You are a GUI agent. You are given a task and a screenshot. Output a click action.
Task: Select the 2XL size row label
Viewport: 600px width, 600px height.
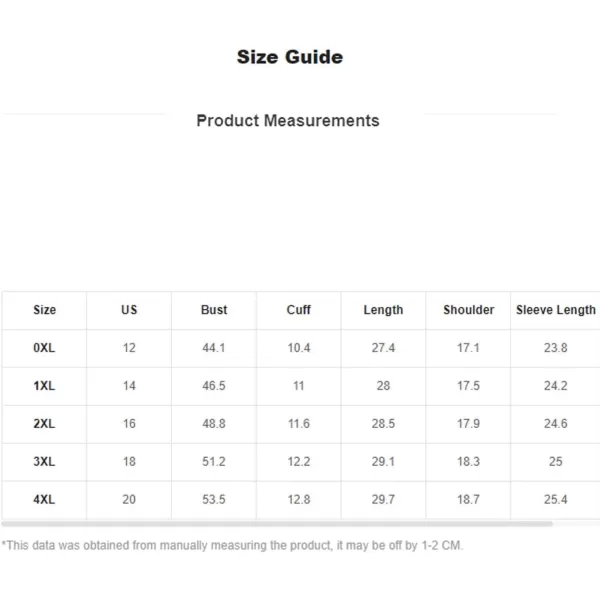(44, 424)
